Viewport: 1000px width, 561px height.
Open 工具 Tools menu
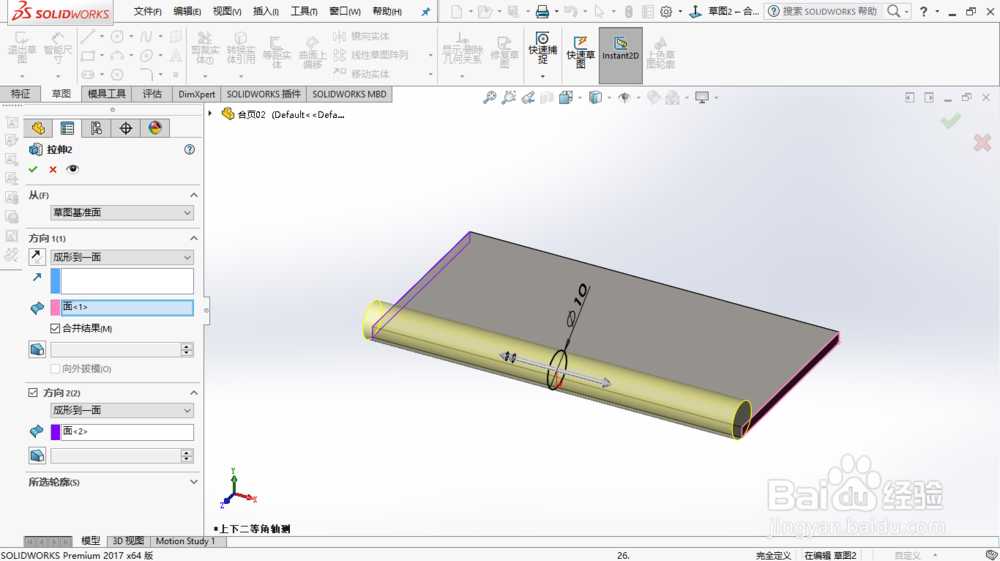(304, 11)
